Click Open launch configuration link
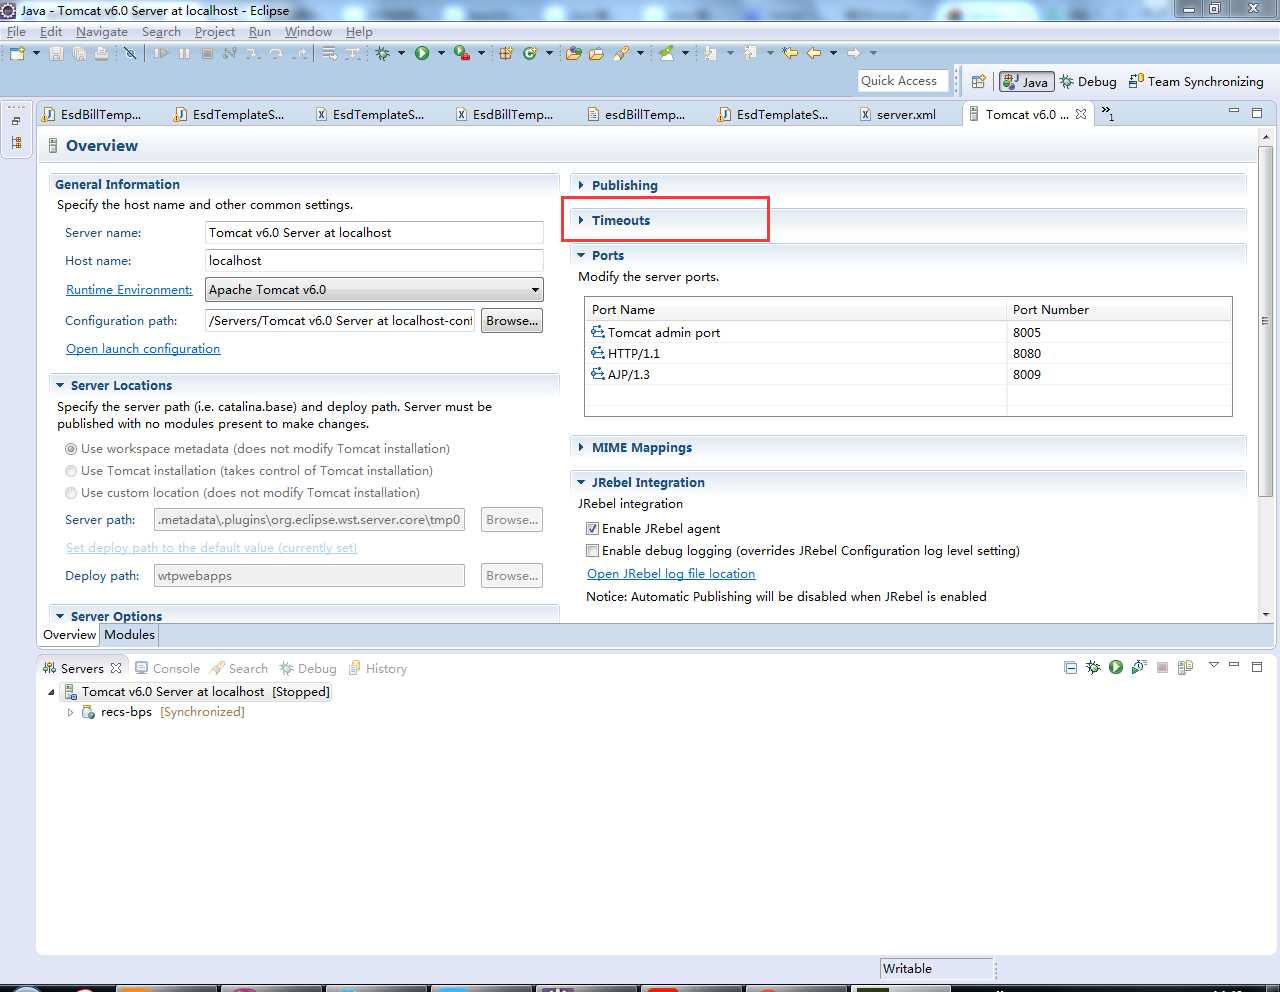This screenshot has height=992, width=1280. (143, 348)
